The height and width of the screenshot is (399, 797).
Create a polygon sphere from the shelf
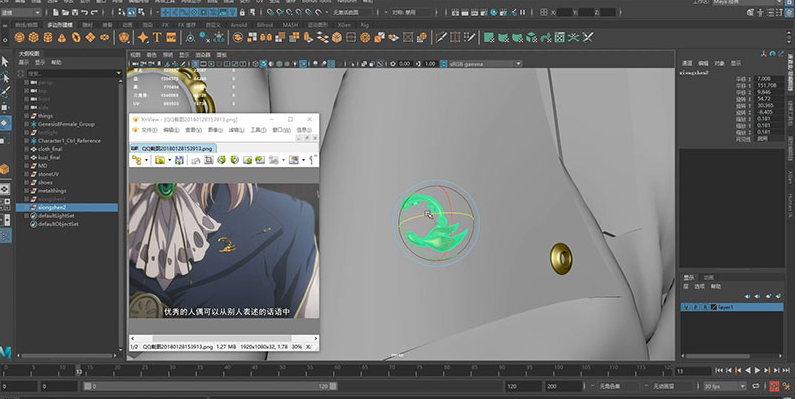[19, 37]
